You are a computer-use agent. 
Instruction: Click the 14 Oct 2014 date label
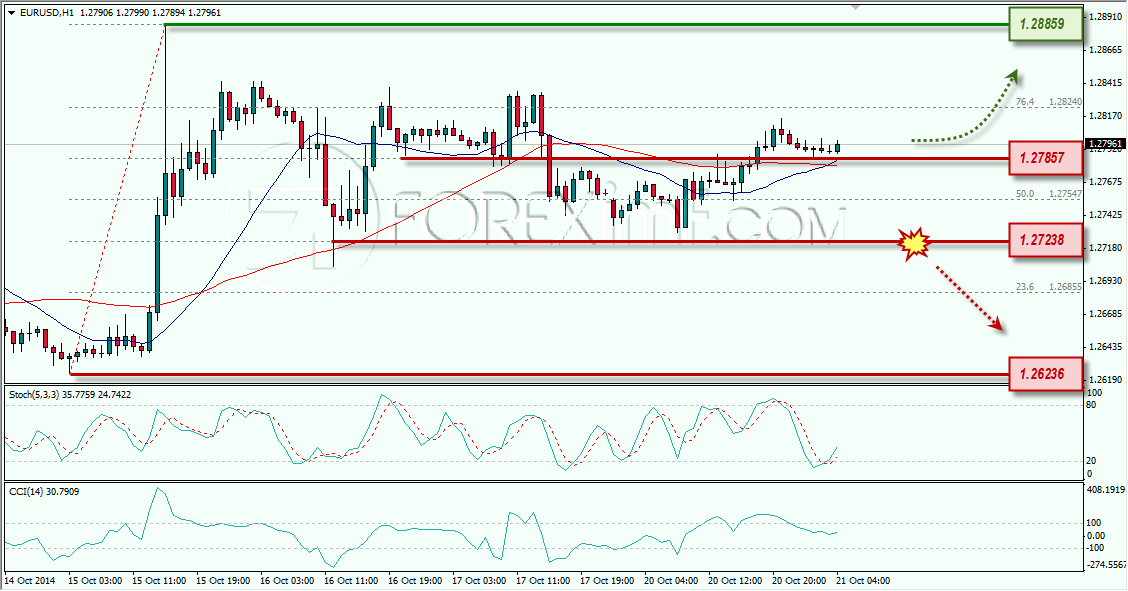29,581
